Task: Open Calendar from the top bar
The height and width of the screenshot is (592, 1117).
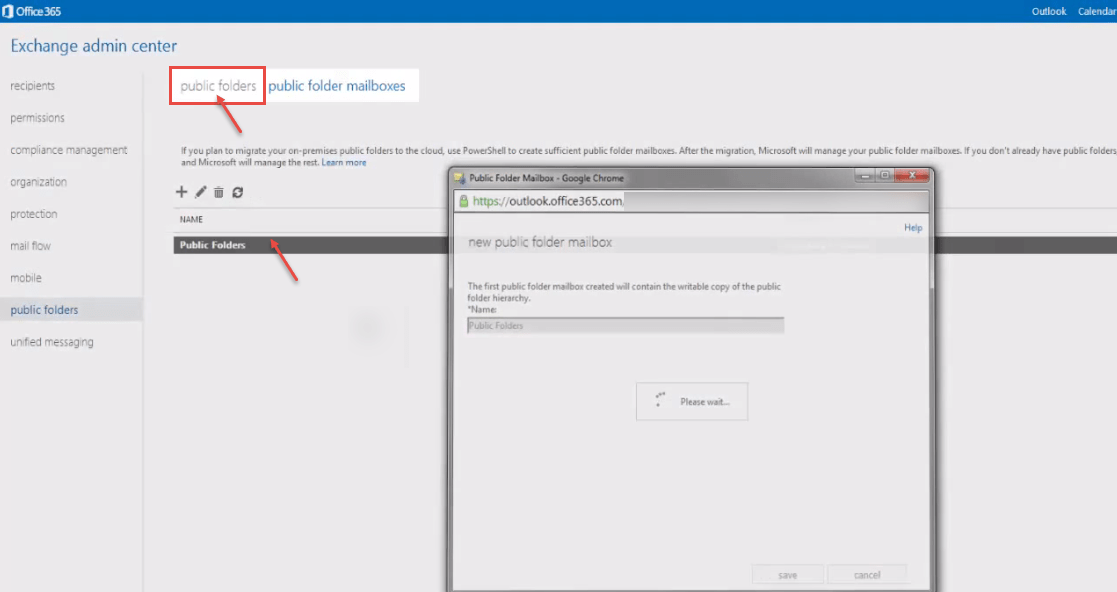Action: tap(1097, 11)
